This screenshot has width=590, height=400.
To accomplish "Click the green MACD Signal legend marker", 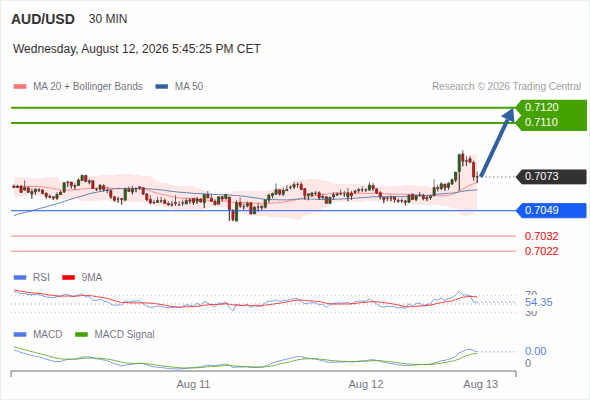I will (x=81, y=334).
